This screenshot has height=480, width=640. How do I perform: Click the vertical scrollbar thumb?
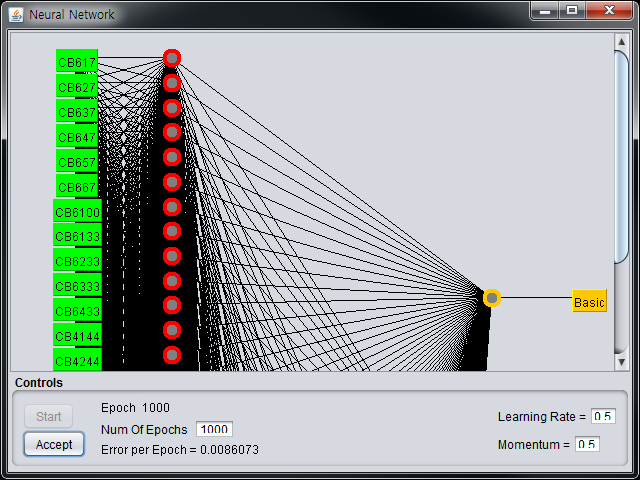coord(621,157)
